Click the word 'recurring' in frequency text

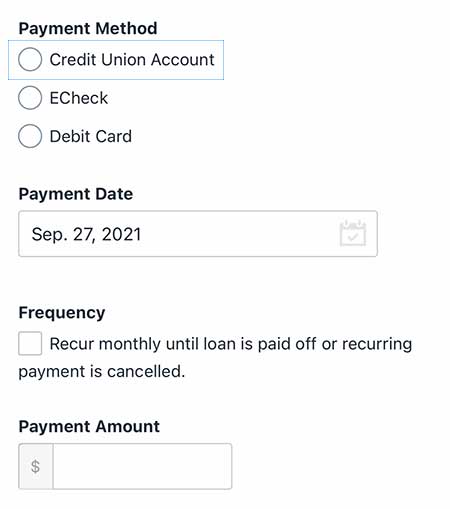click(377, 344)
